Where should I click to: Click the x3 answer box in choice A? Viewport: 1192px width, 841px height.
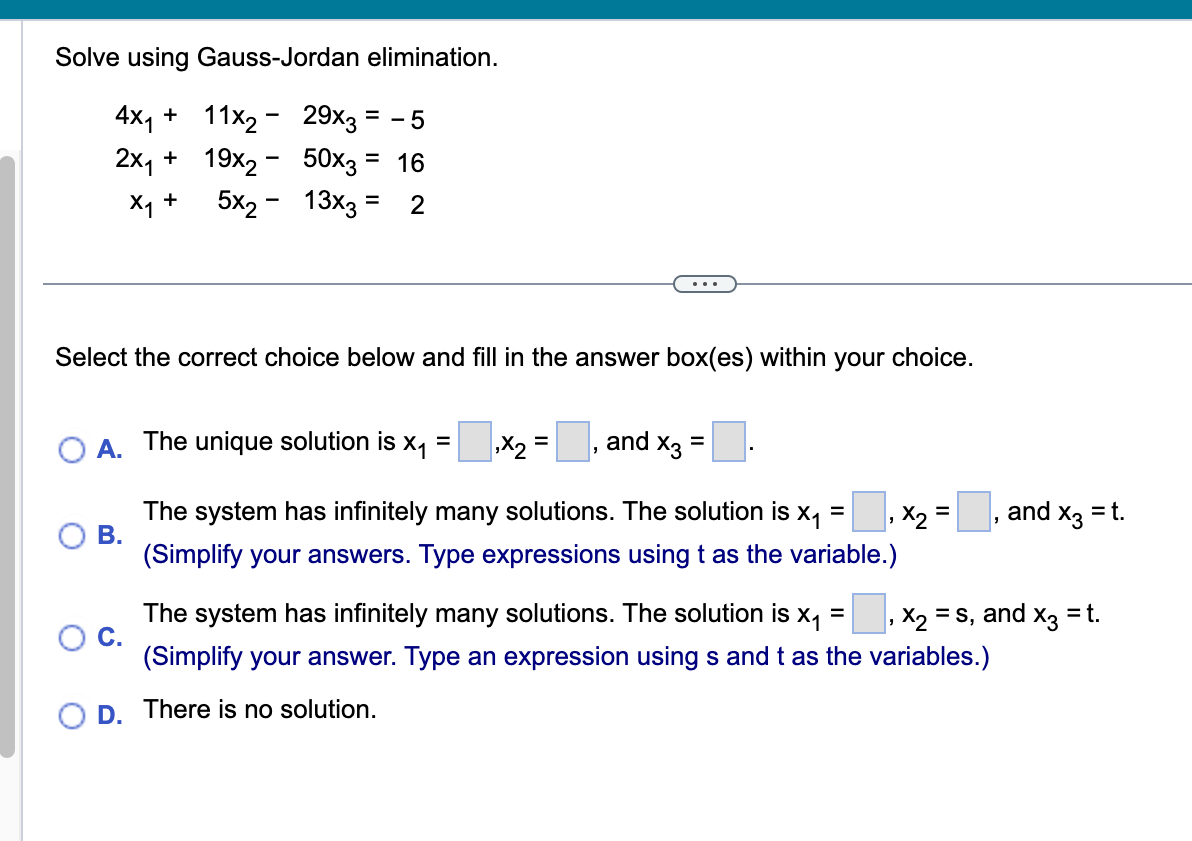click(729, 440)
